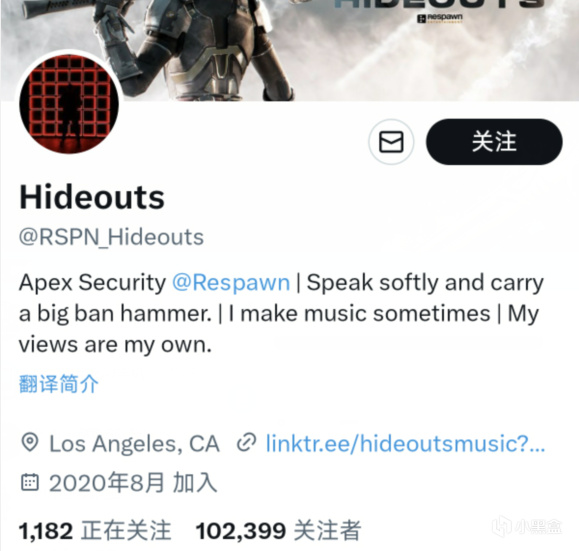Click the Hideouts display name

pyautogui.click(x=92, y=198)
